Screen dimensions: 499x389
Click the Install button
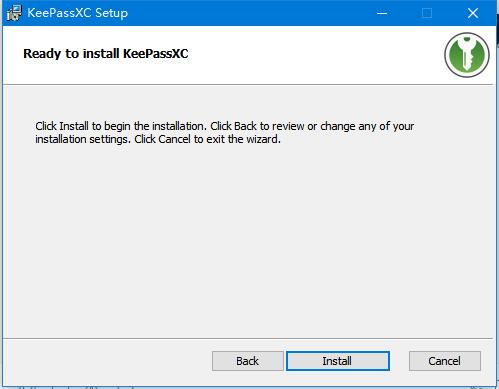click(338, 361)
